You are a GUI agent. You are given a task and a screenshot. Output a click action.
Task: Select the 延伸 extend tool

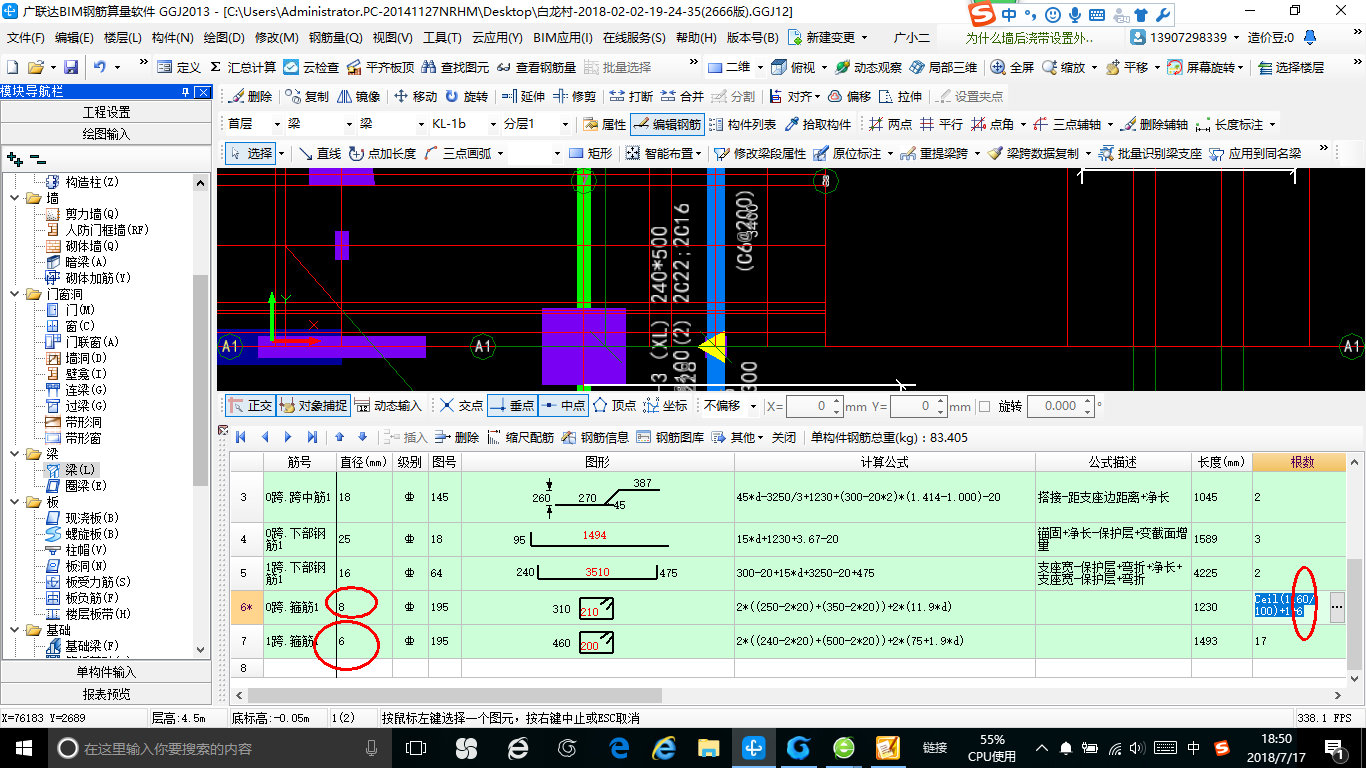[x=523, y=96]
